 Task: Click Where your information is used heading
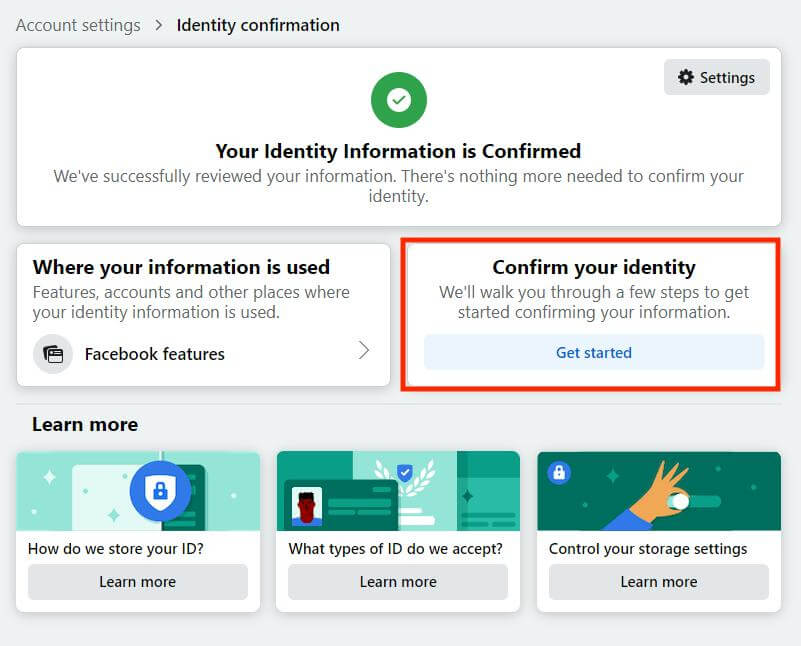(181, 267)
